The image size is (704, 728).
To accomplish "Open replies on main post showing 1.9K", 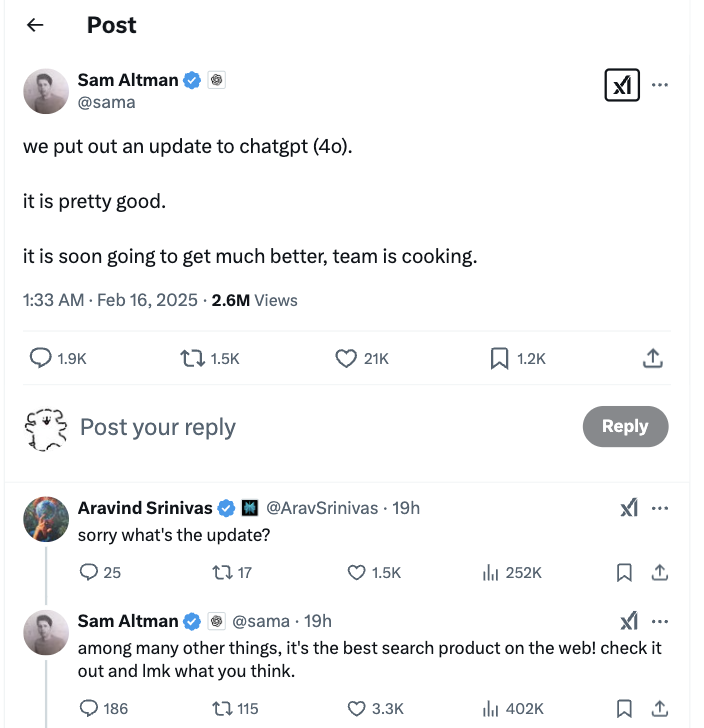I will click(x=41, y=358).
